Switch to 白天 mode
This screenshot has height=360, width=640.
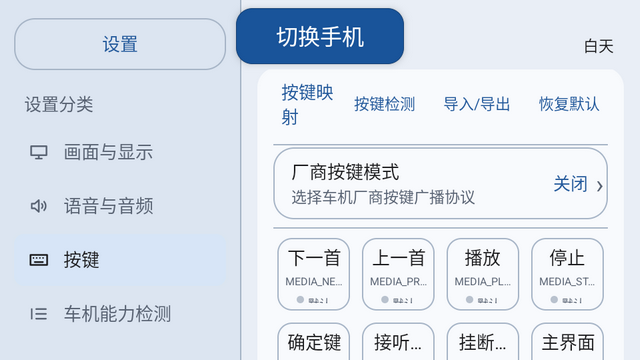point(598,46)
